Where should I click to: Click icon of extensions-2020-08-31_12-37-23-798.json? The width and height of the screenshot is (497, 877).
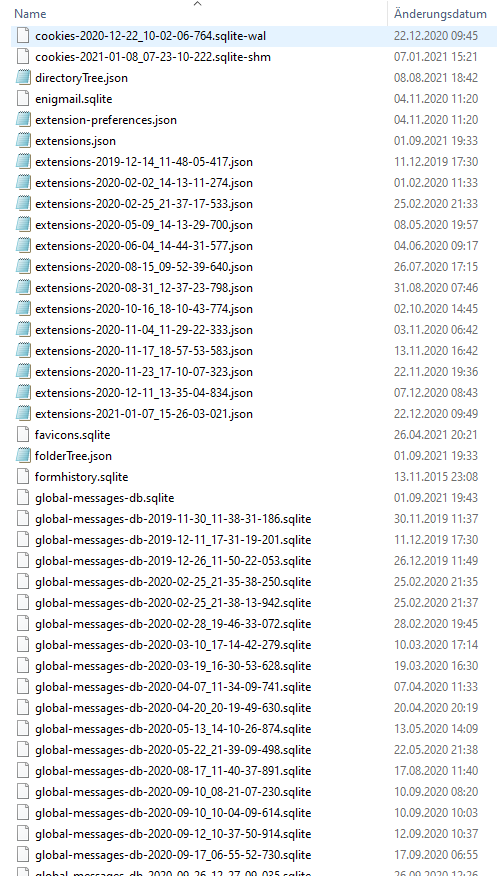(x=22, y=288)
